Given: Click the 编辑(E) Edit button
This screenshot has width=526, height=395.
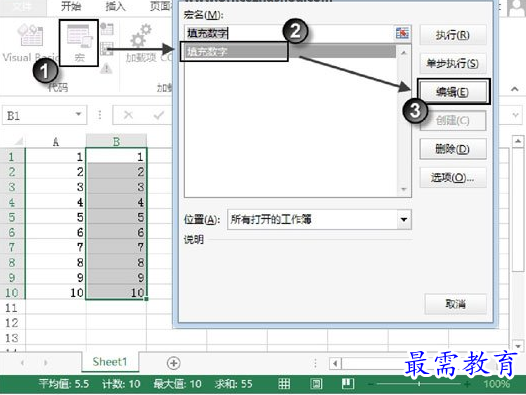Looking at the screenshot, I should click(453, 92).
